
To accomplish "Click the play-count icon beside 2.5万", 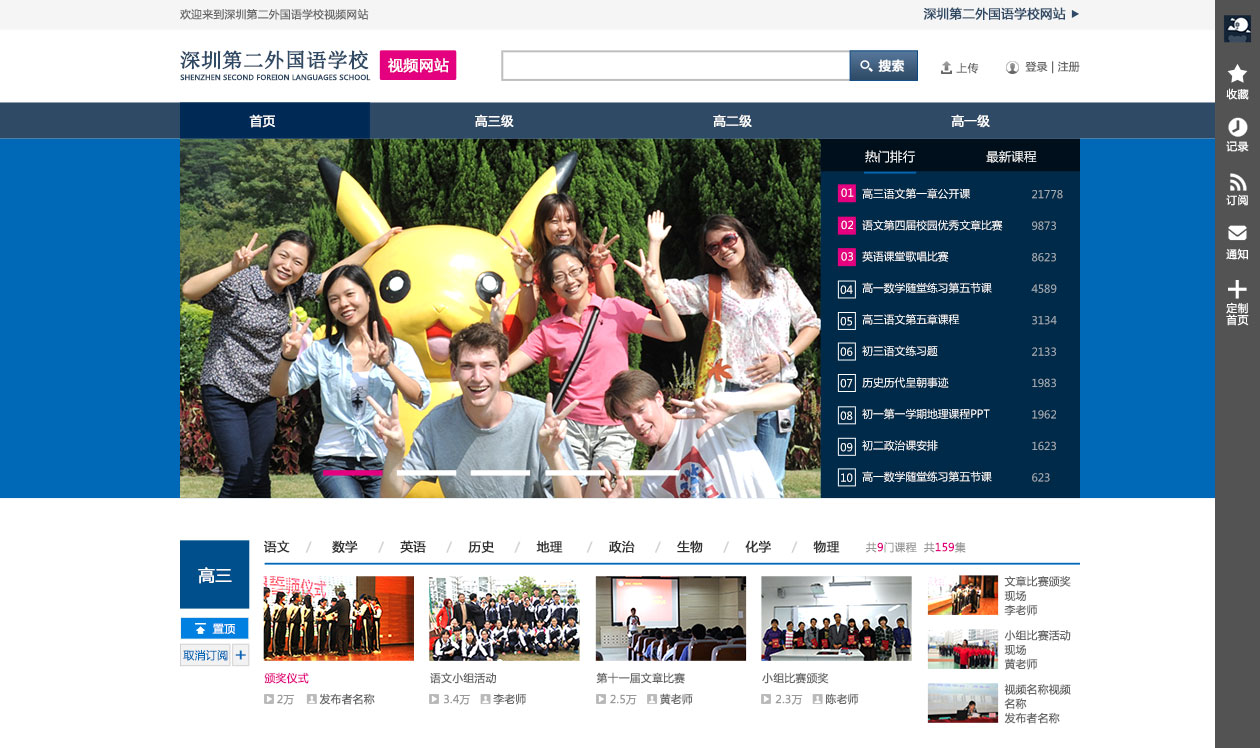I will 601,699.
